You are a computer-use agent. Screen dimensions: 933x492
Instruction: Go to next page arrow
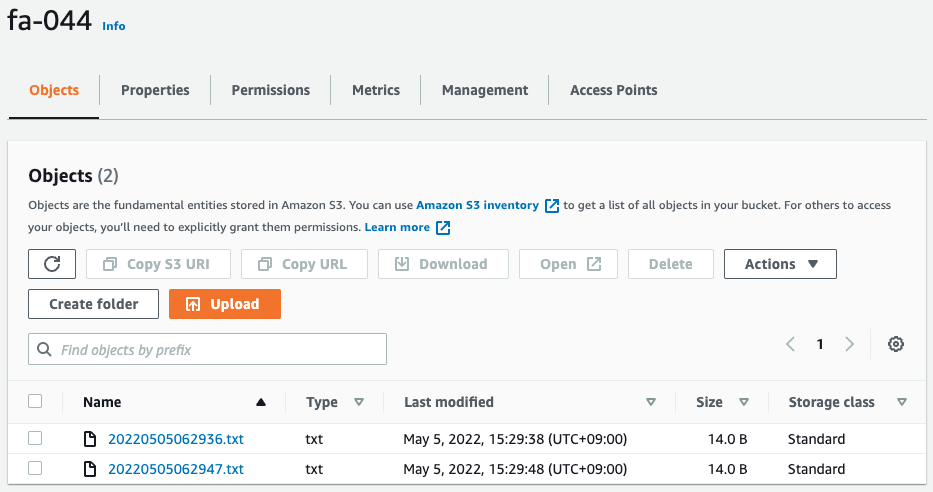click(850, 344)
